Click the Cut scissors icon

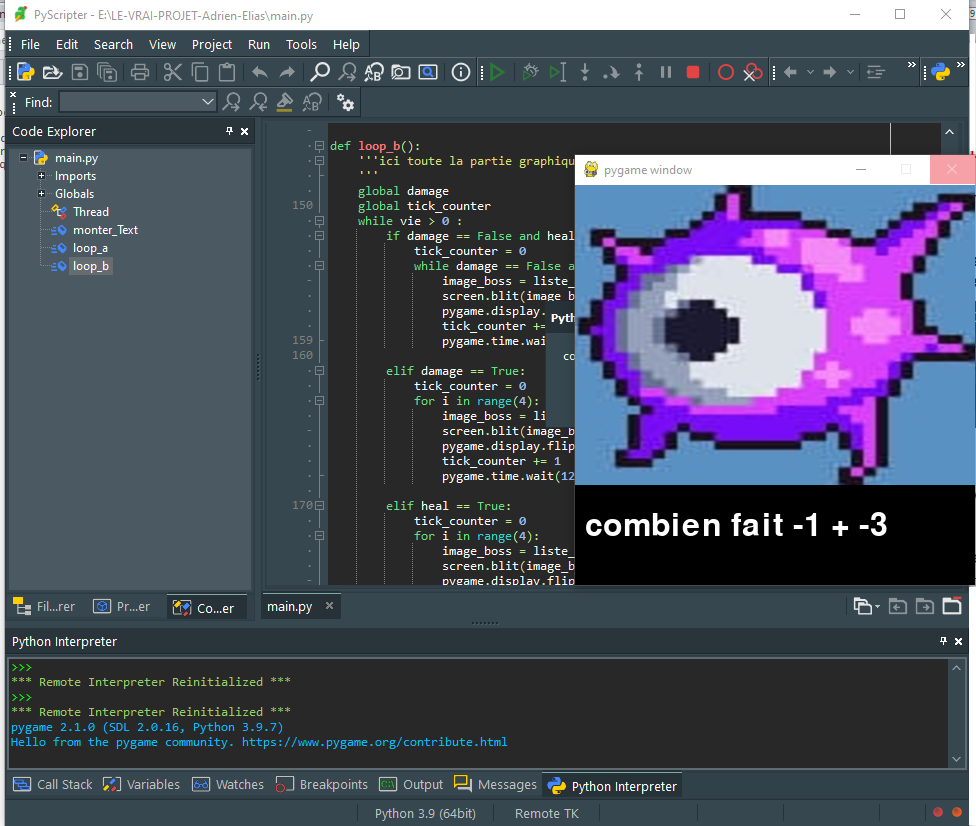click(172, 72)
